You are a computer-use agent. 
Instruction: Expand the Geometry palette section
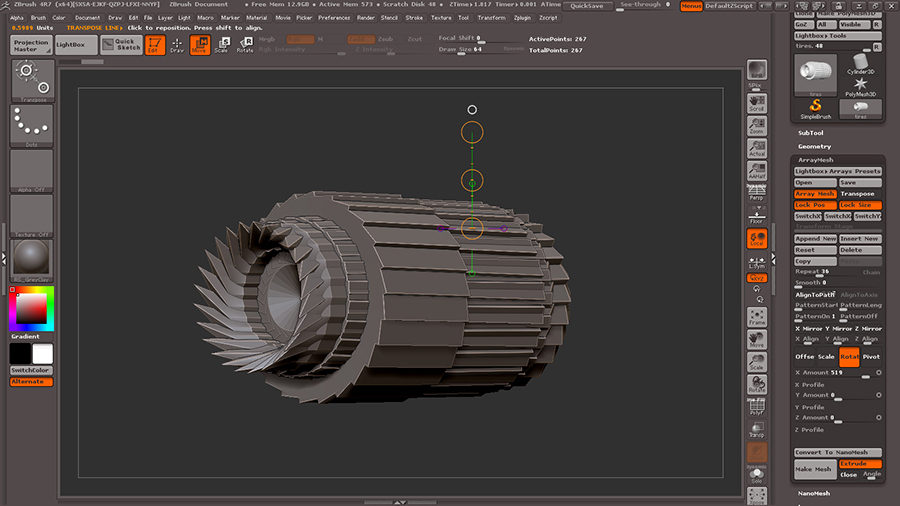(814, 146)
